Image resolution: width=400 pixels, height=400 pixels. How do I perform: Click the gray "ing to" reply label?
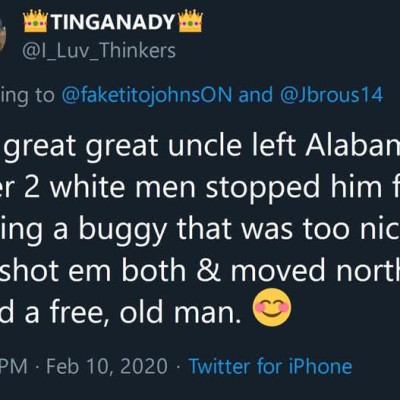click(27, 96)
